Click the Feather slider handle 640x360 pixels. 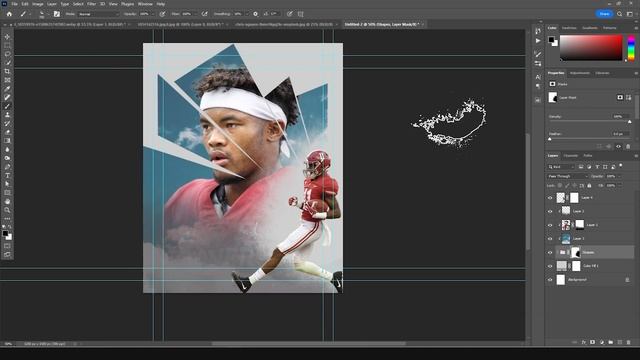pos(549,139)
